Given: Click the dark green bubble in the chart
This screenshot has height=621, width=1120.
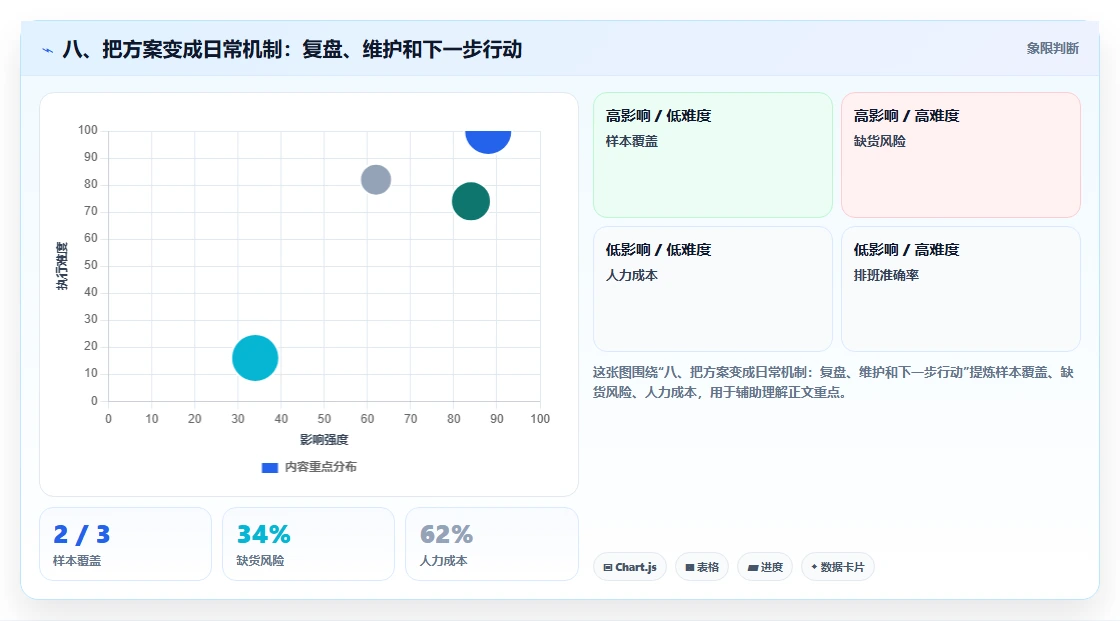Looking at the screenshot, I should [x=471, y=201].
